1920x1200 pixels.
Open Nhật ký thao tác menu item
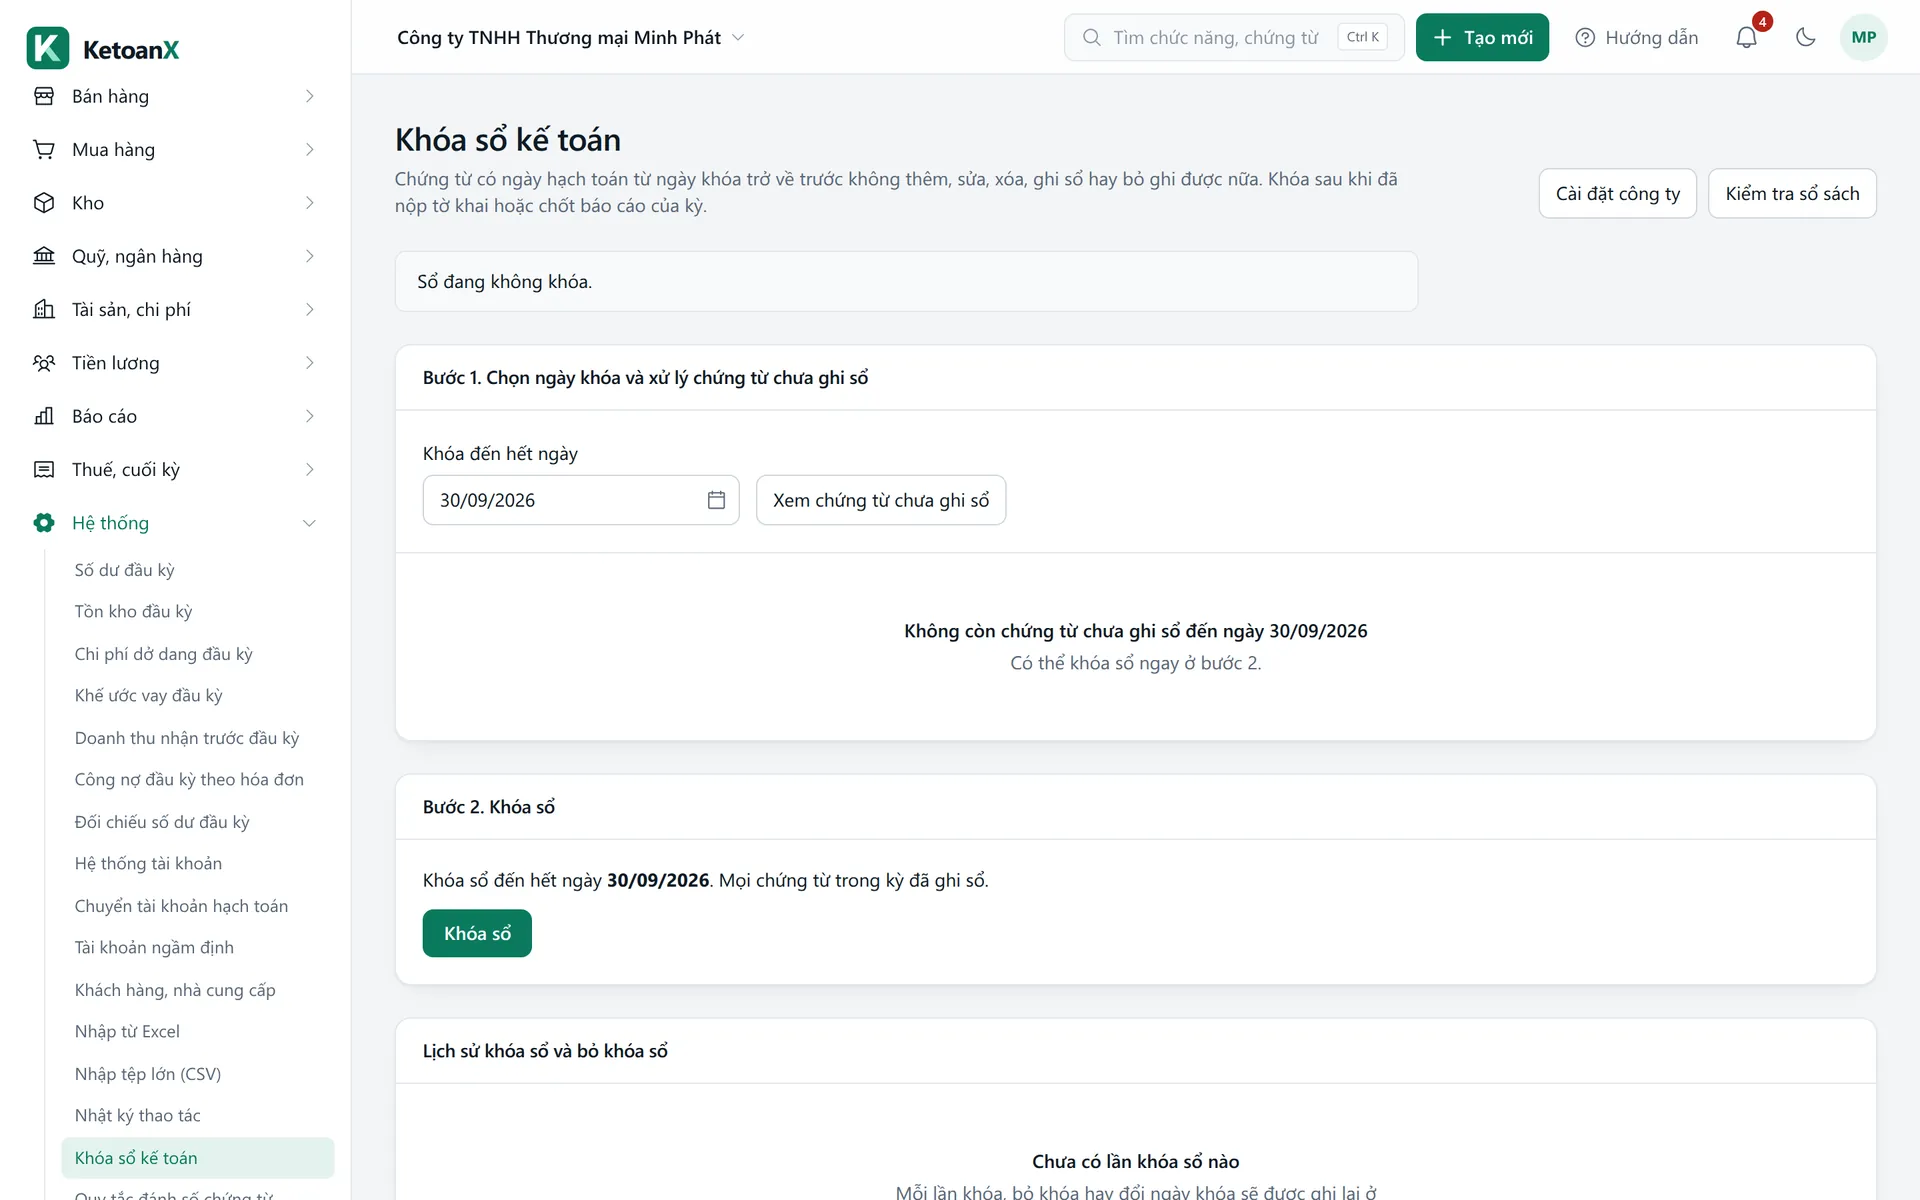point(138,1116)
